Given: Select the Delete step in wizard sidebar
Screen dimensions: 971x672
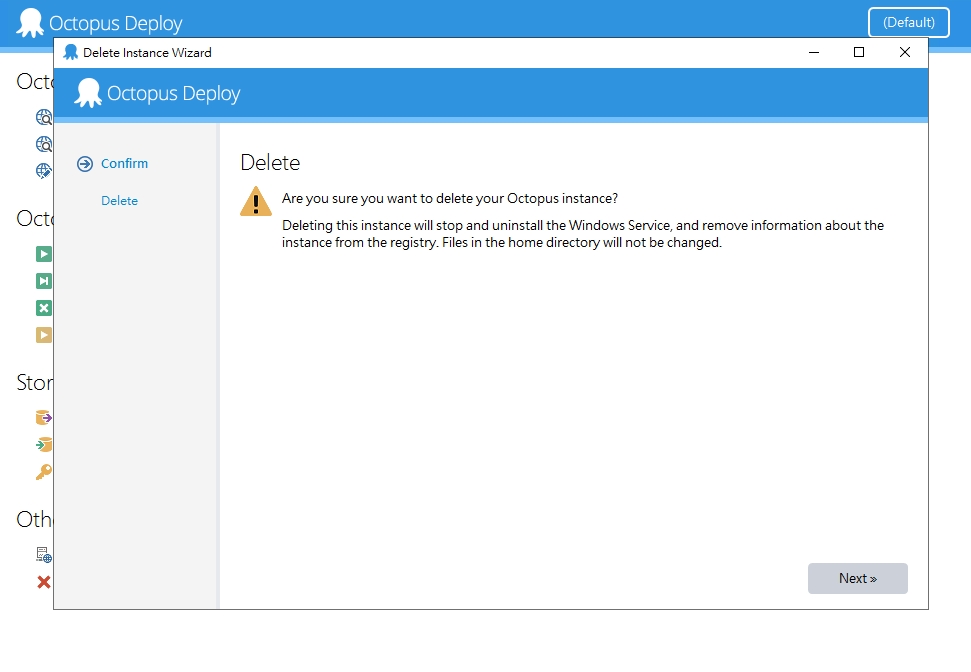Looking at the screenshot, I should pos(120,201).
